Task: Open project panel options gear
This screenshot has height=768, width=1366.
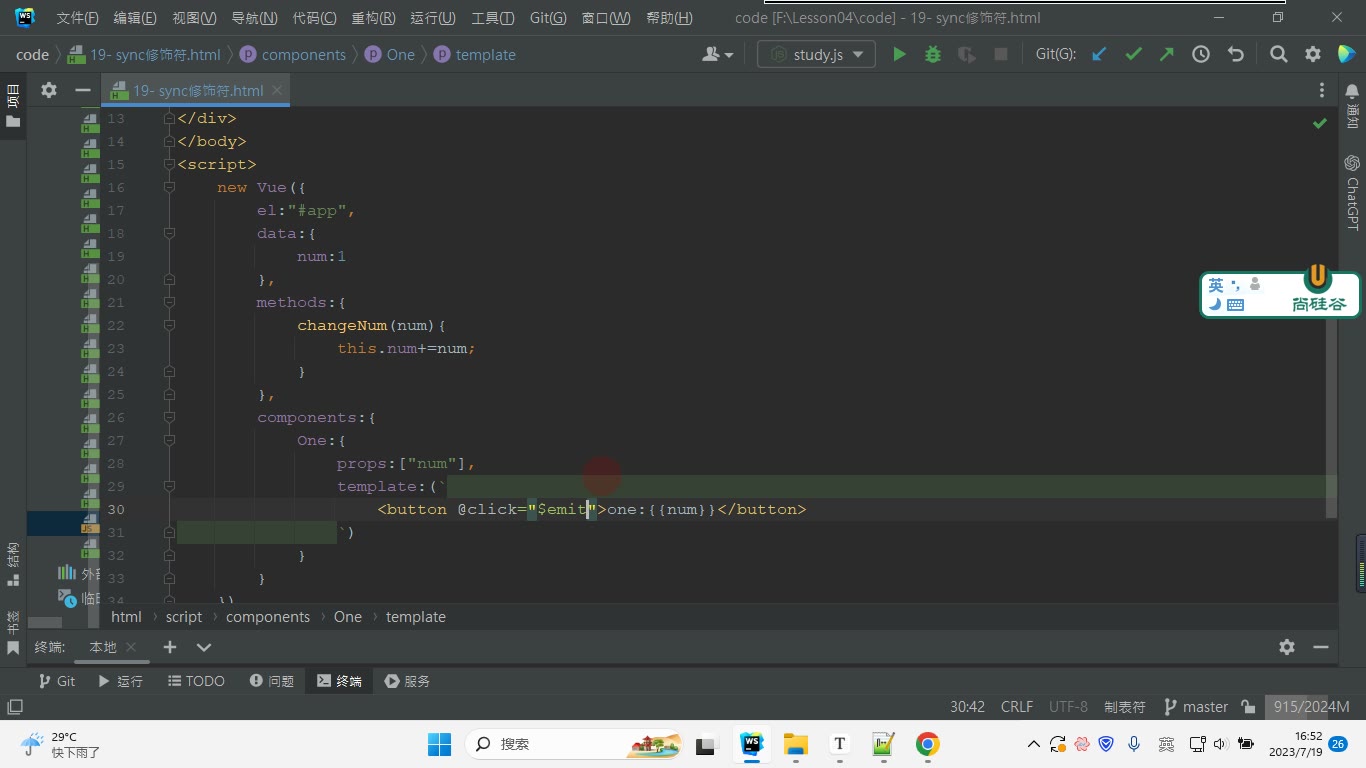Action: (49, 90)
